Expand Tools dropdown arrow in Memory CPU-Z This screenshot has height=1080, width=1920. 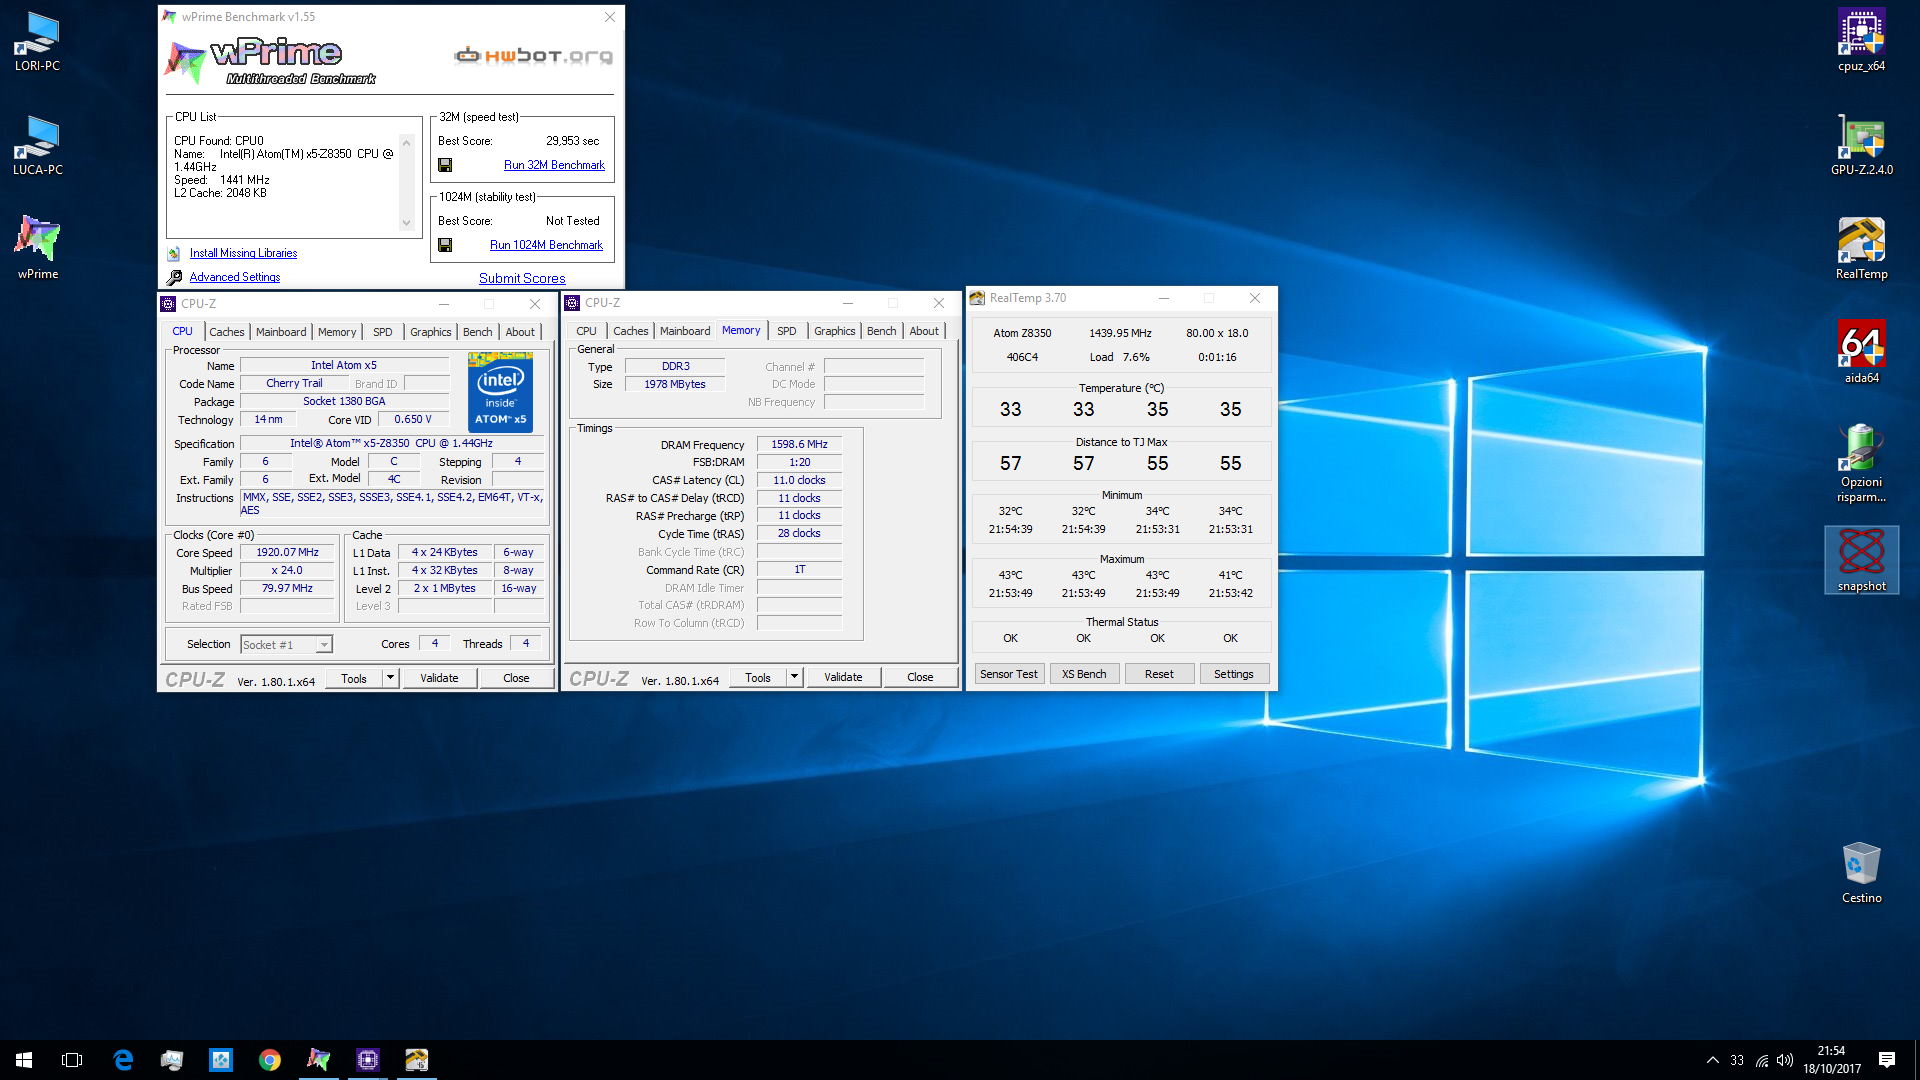(795, 677)
